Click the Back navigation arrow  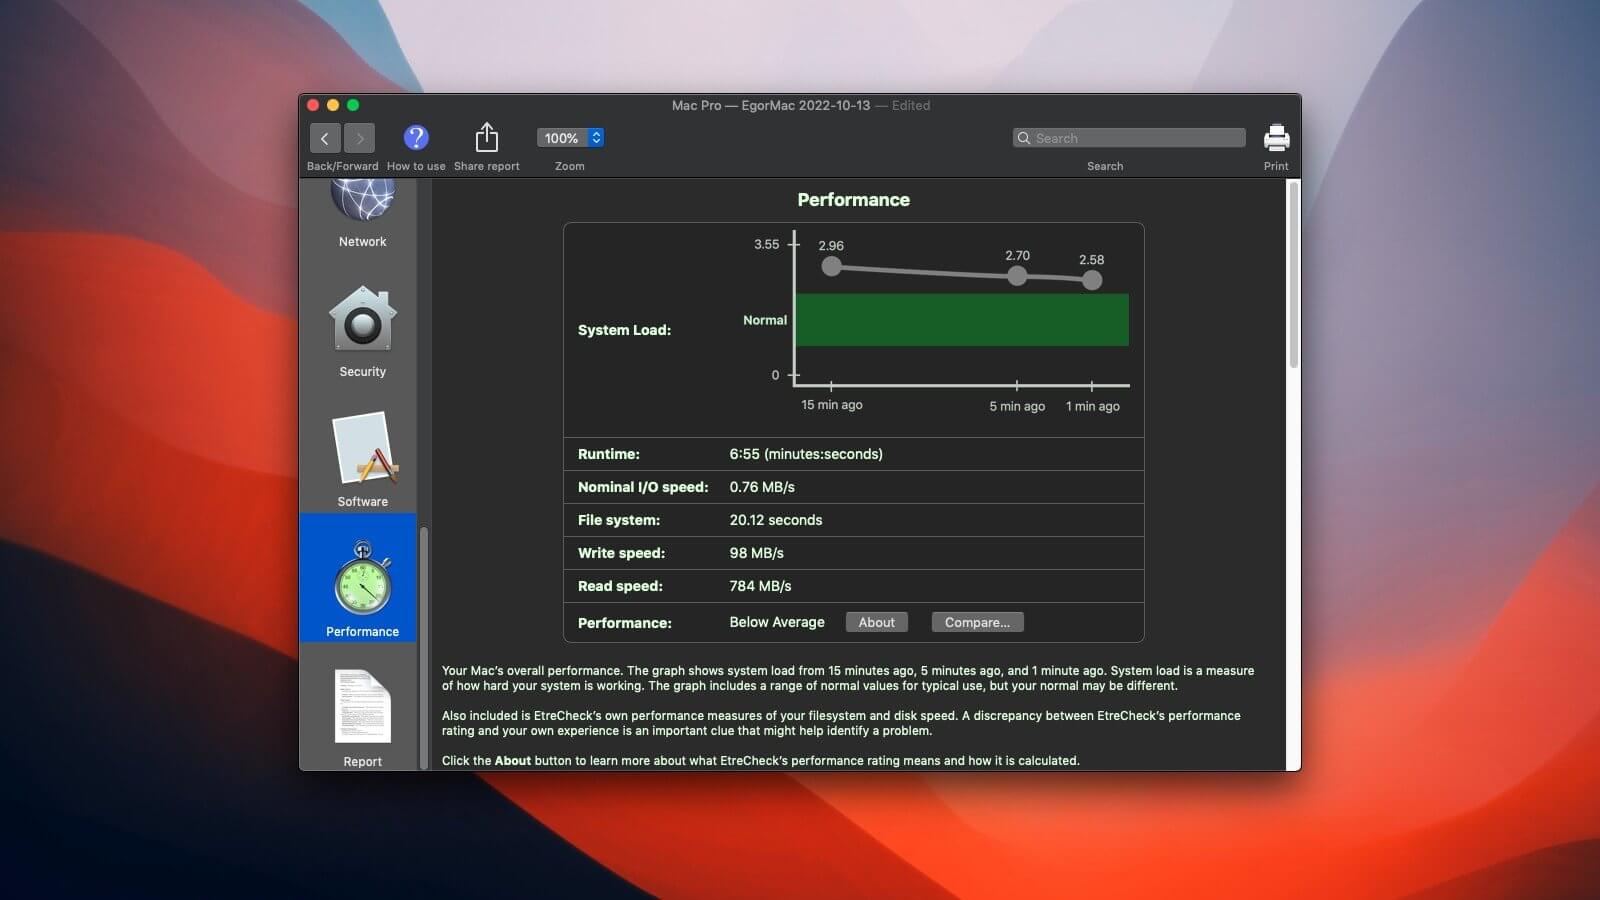[x=325, y=137]
